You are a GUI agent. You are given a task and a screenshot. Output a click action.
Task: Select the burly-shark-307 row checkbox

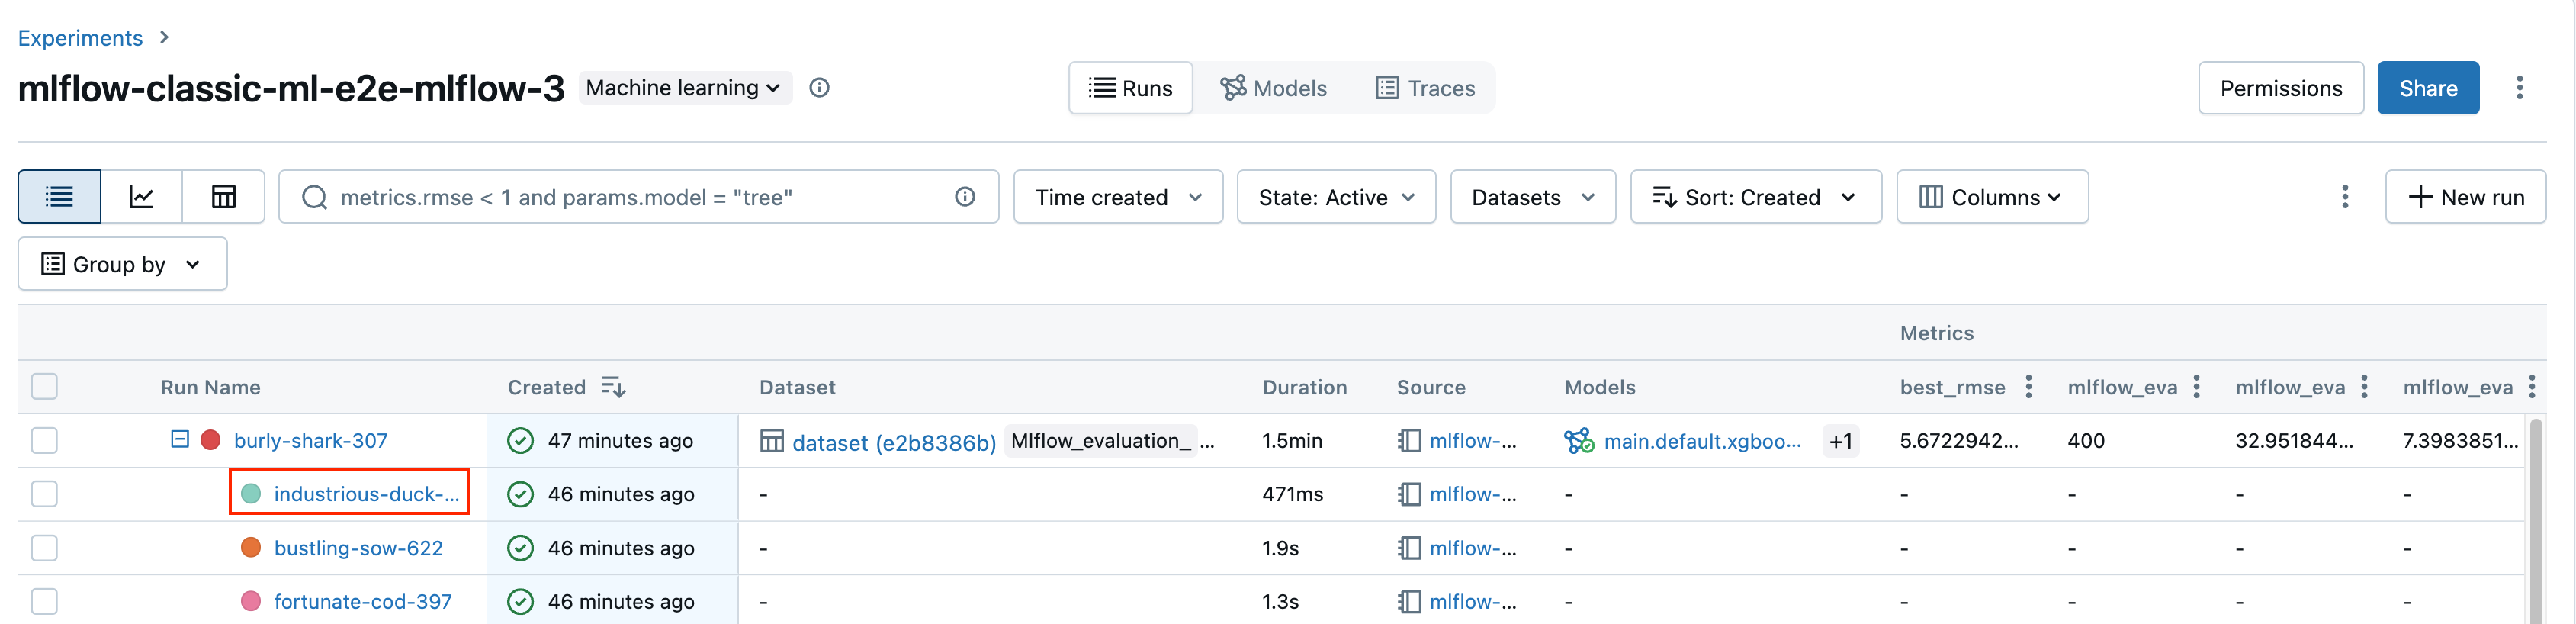(x=45, y=441)
